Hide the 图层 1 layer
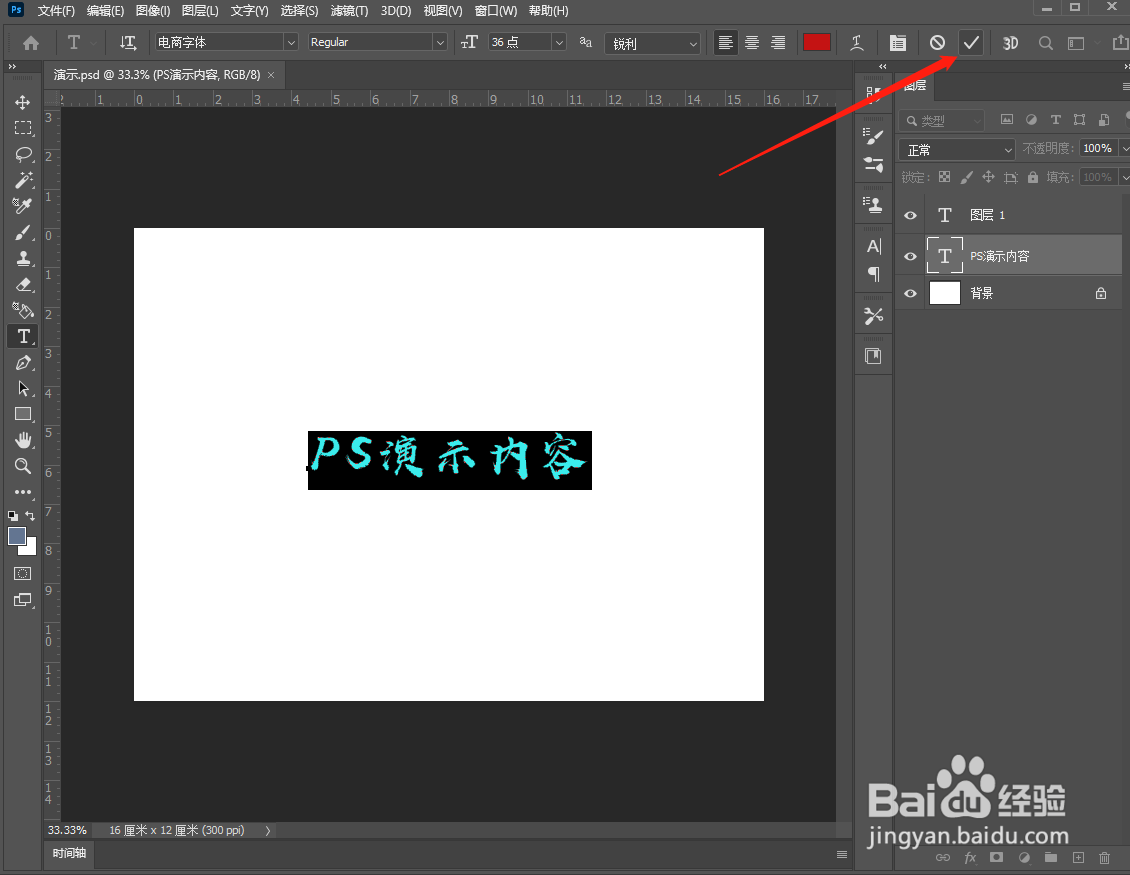1130x875 pixels. click(x=910, y=216)
